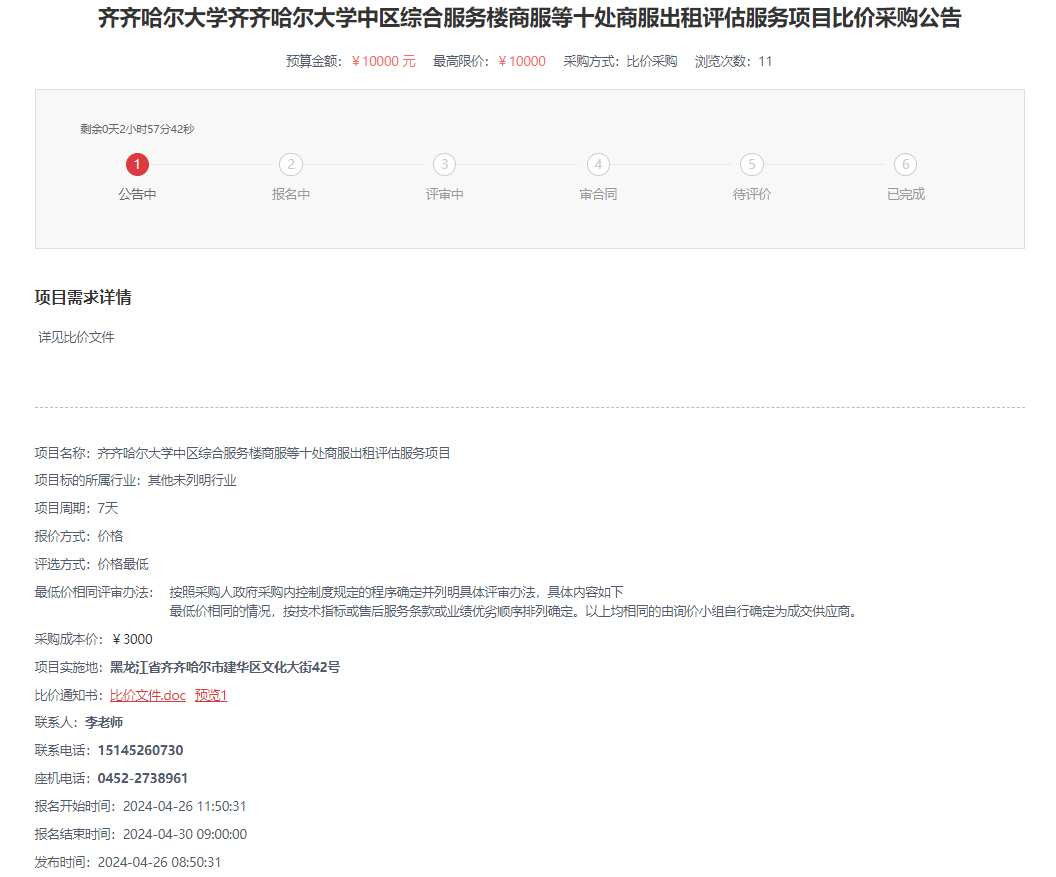Viewport: 1056px width, 877px height.
Task: Select the step 3 circle for 评审中
Action: click(444, 165)
